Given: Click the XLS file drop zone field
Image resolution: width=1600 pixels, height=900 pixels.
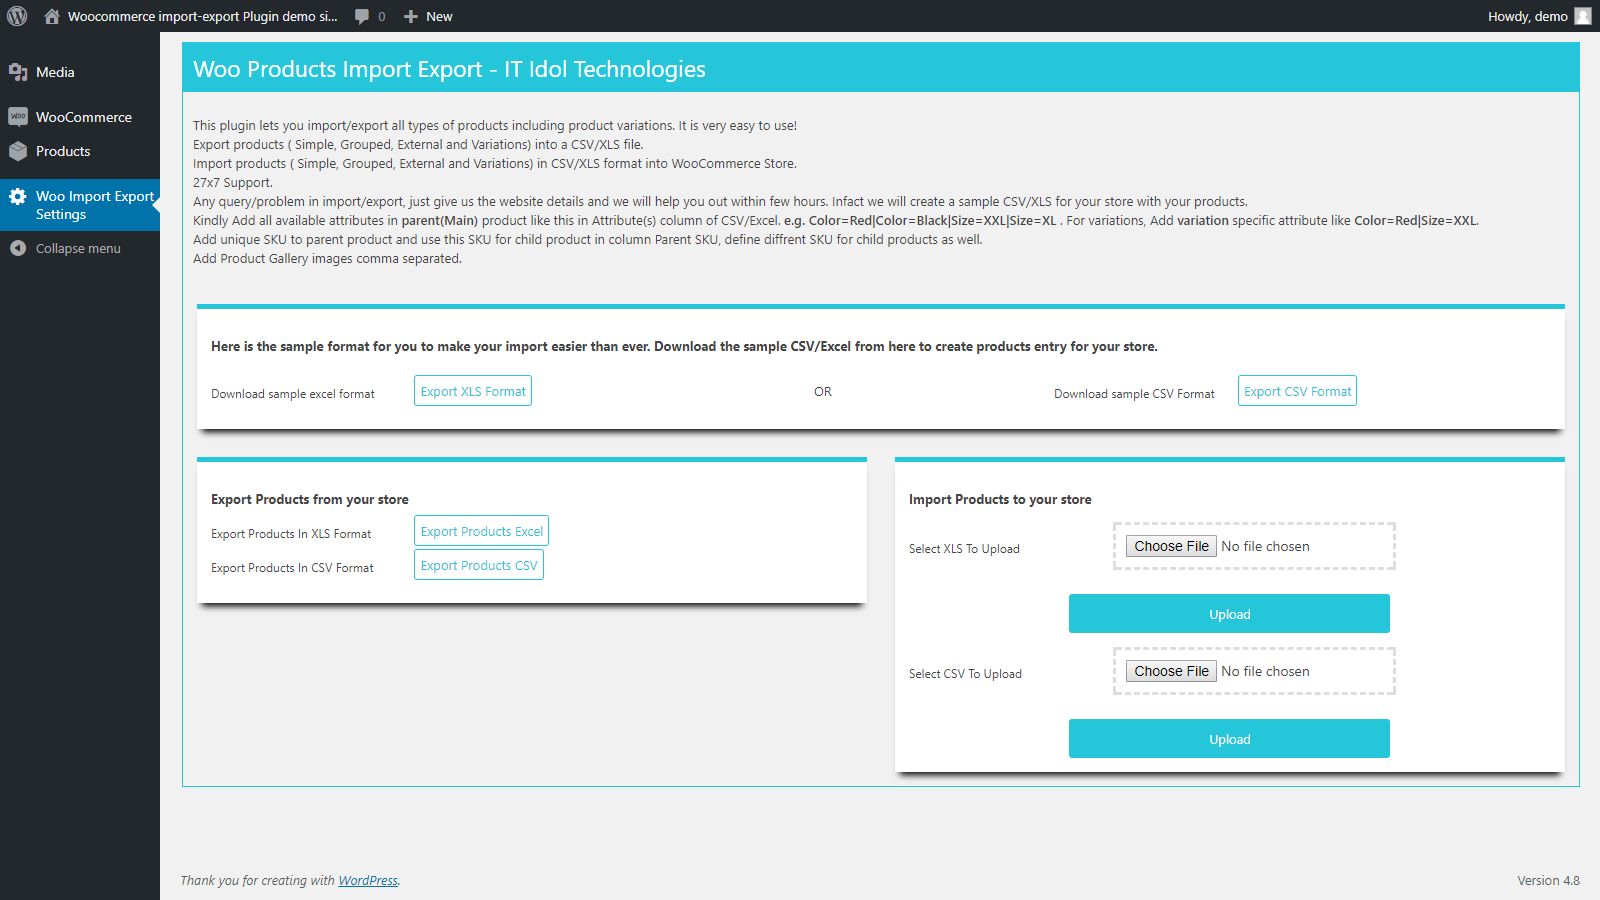Looking at the screenshot, I should (x=1254, y=546).
